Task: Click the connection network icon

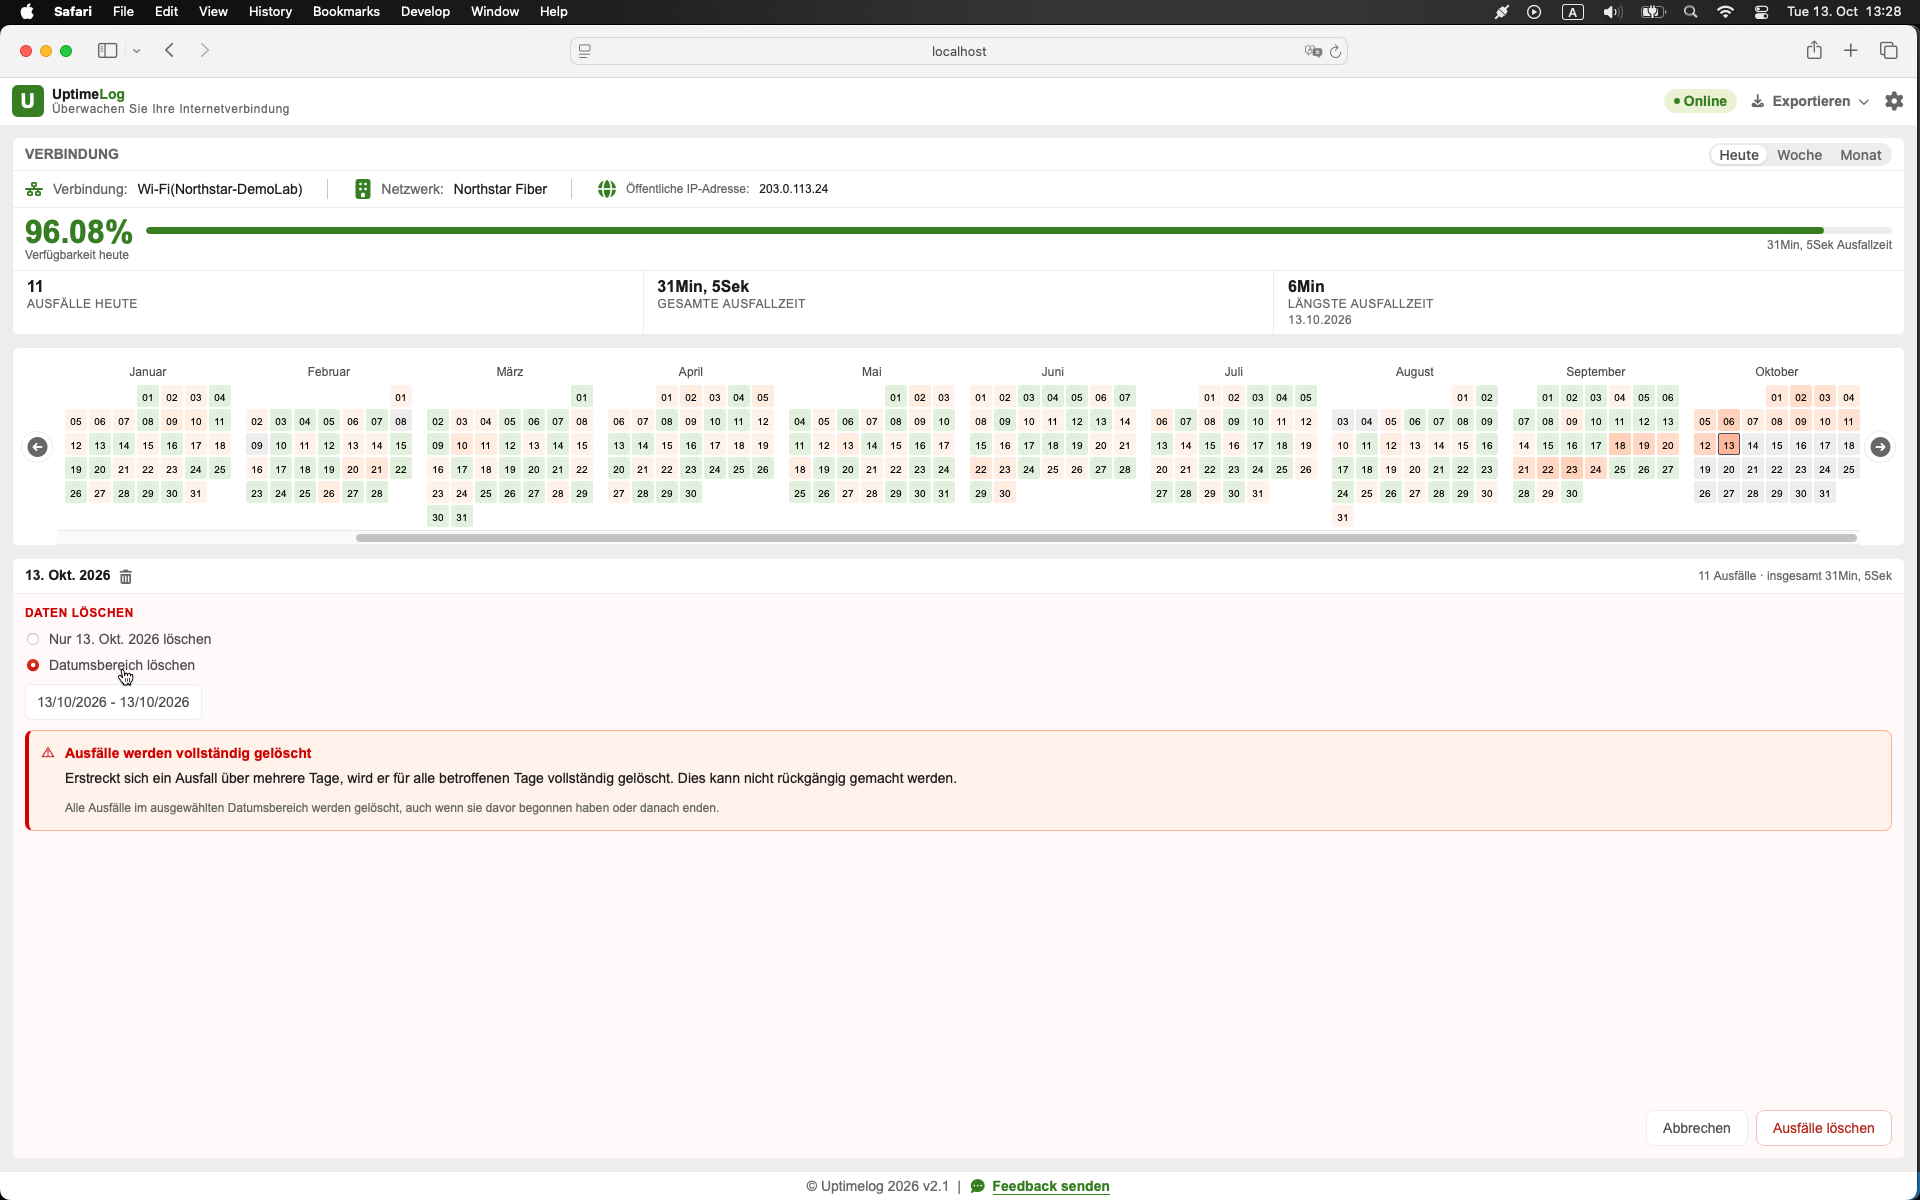Action: [x=34, y=189]
